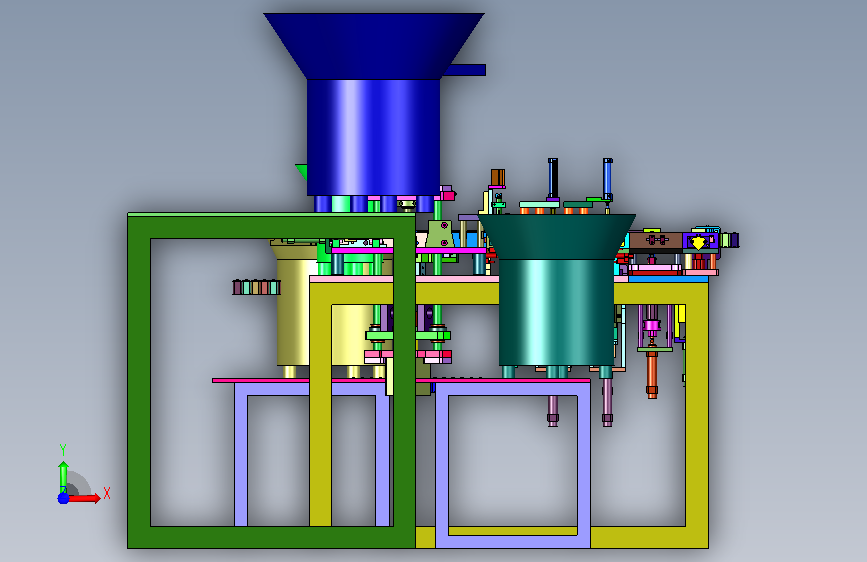Screen dimensions: 867x562
Task: Select the small brown box above the bowl
Action: coord(498,178)
